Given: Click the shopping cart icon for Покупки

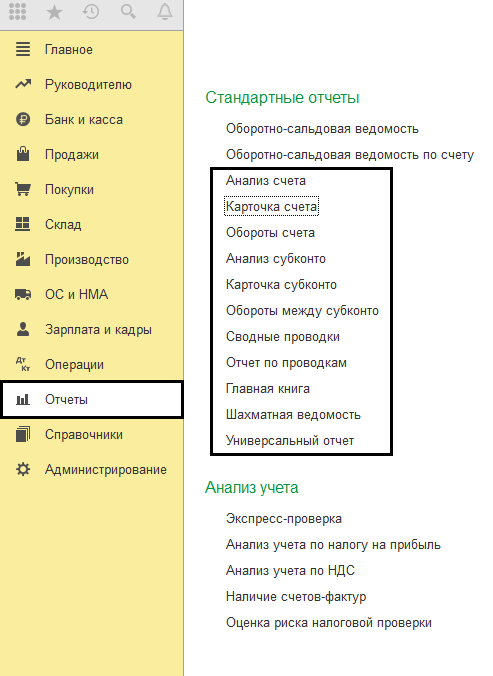Looking at the screenshot, I should tap(23, 189).
